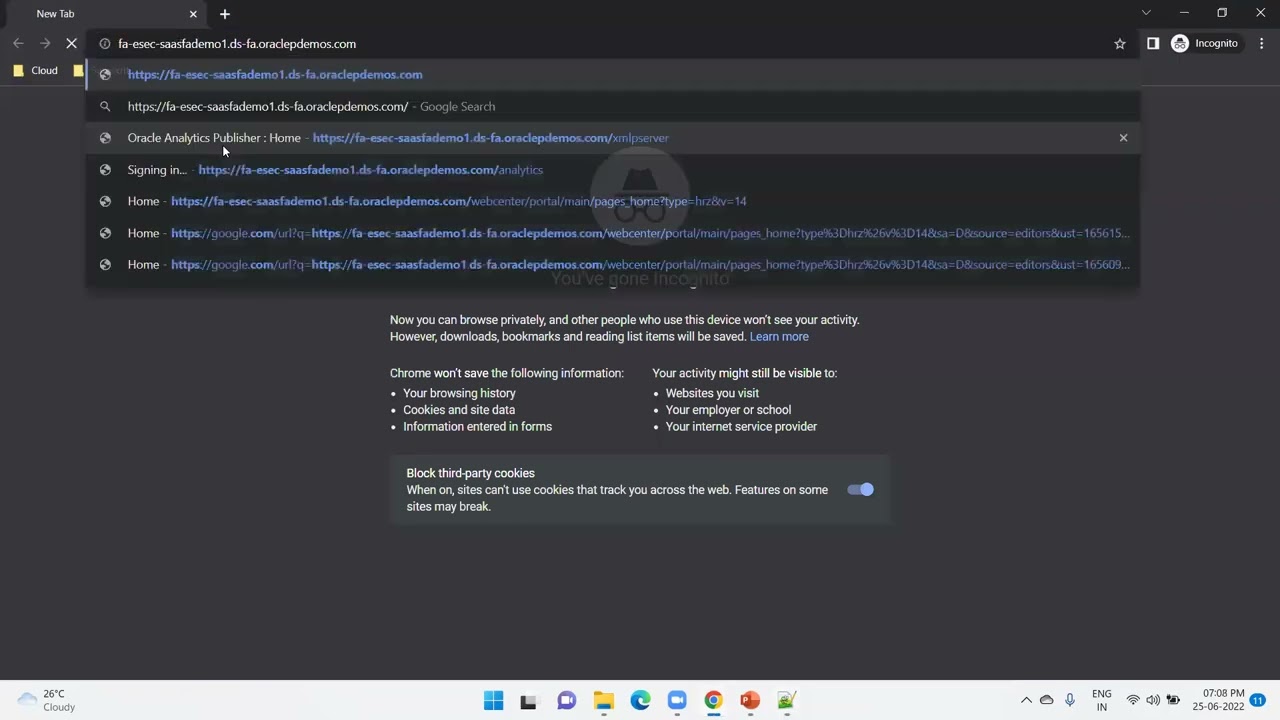Viewport: 1280px width, 720px height.
Task: Click the battery status tray icon
Action: coord(1173,701)
